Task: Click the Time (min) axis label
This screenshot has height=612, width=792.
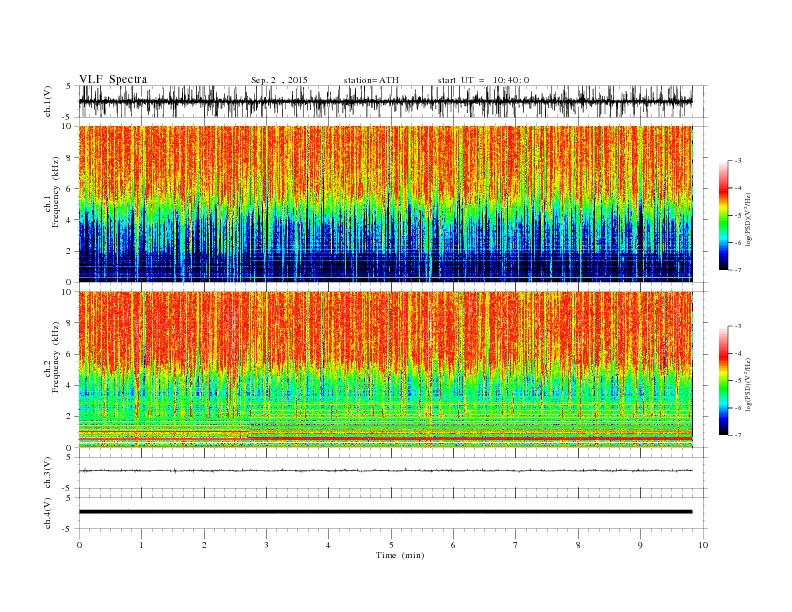Action: 400,555
